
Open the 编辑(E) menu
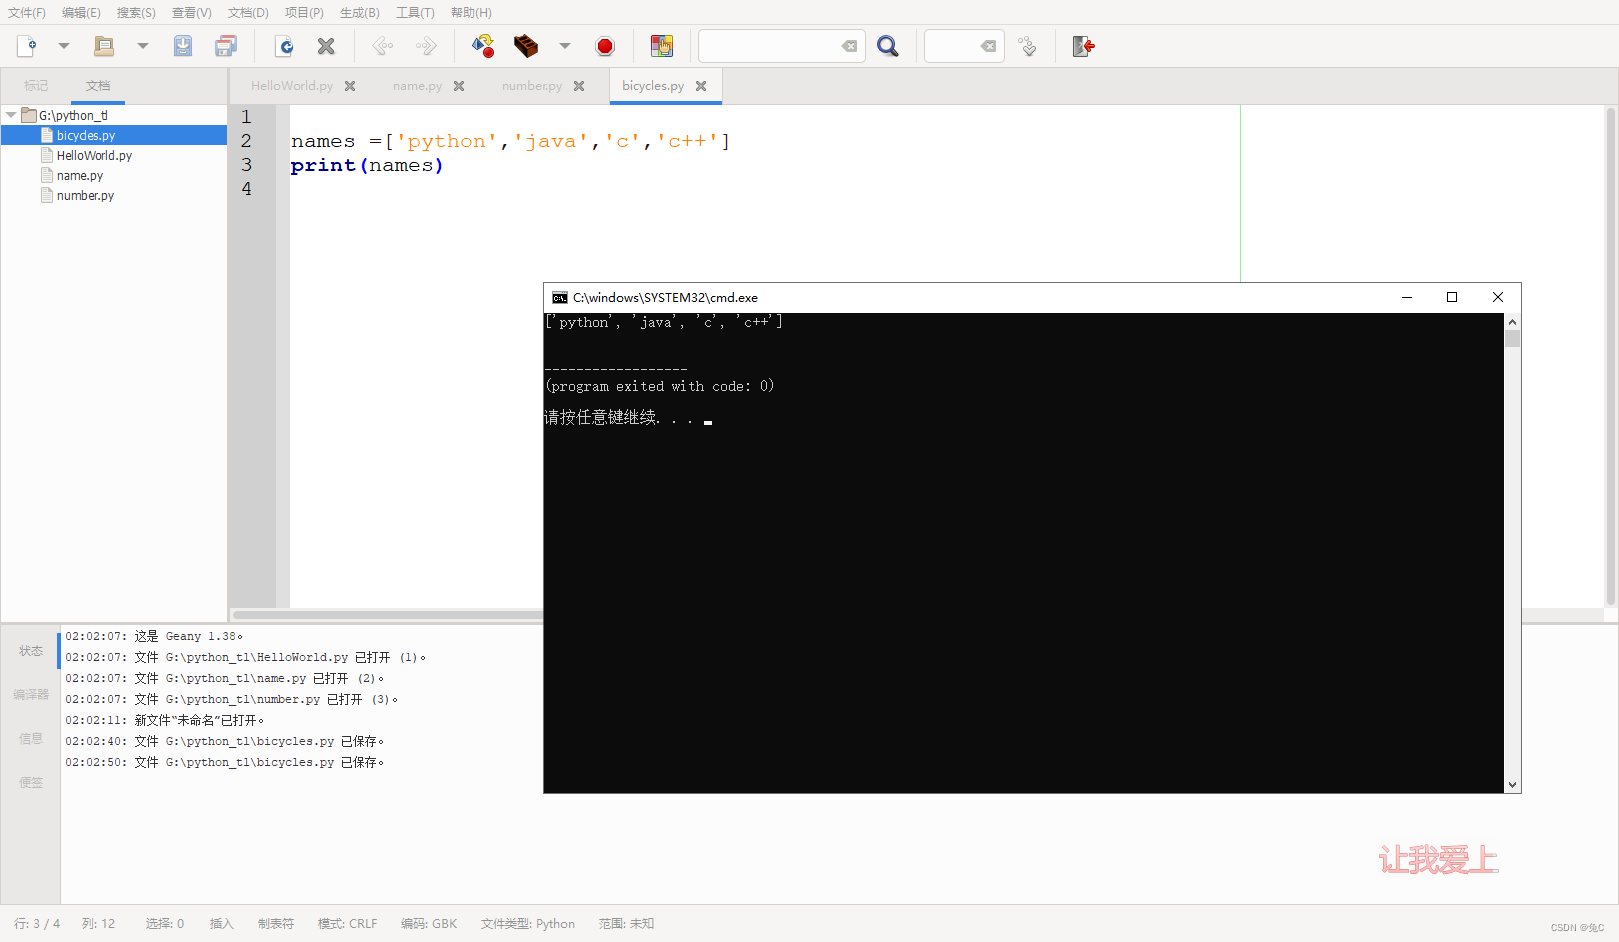click(x=81, y=13)
